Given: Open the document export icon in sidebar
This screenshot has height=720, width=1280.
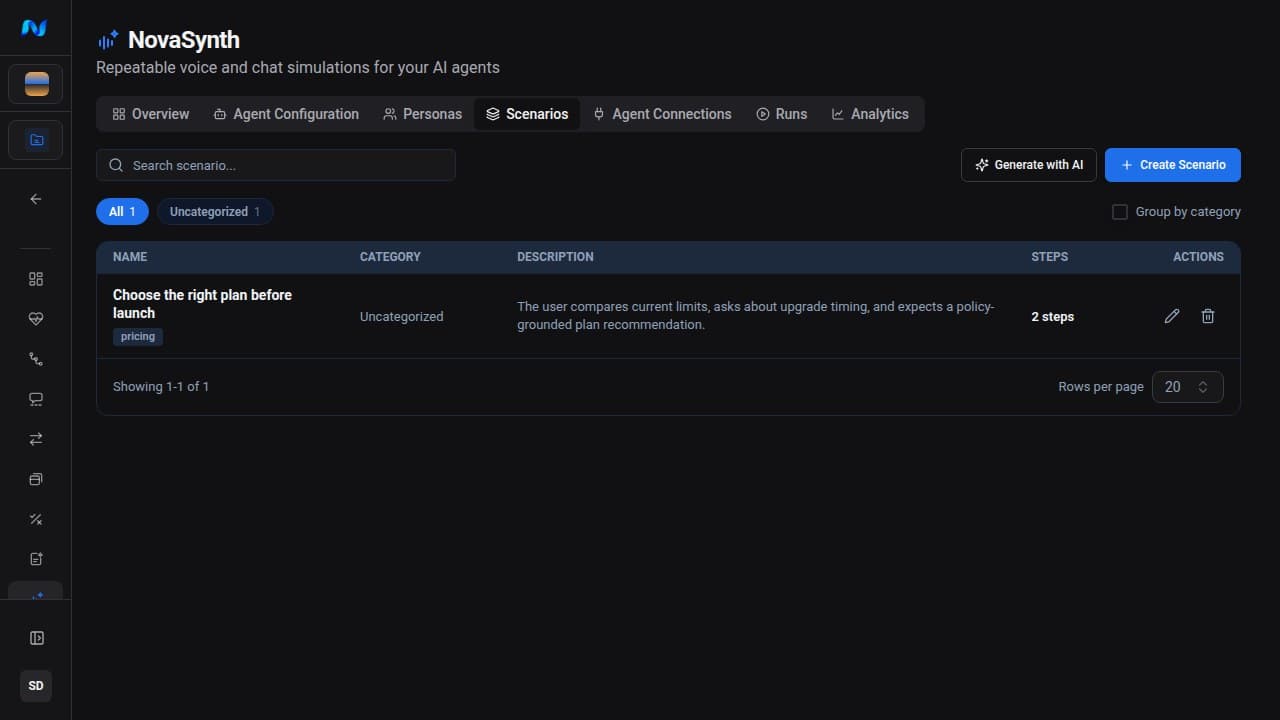Looking at the screenshot, I should click(36, 559).
